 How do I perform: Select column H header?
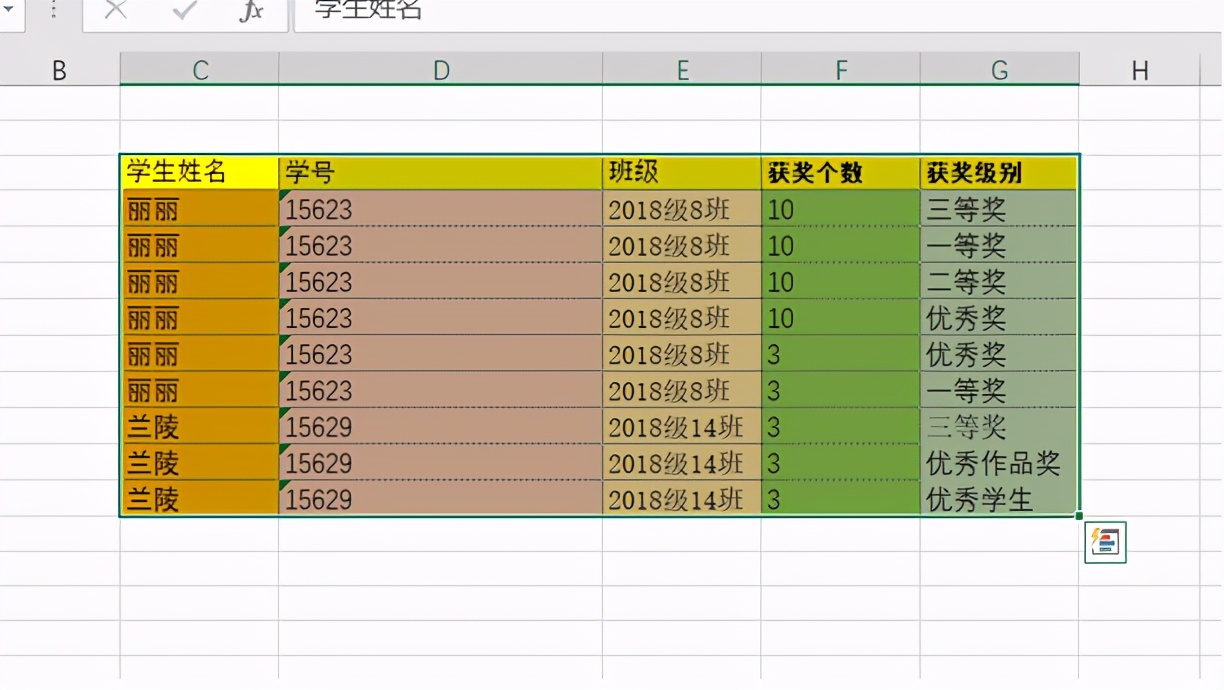pyautogui.click(x=1139, y=70)
